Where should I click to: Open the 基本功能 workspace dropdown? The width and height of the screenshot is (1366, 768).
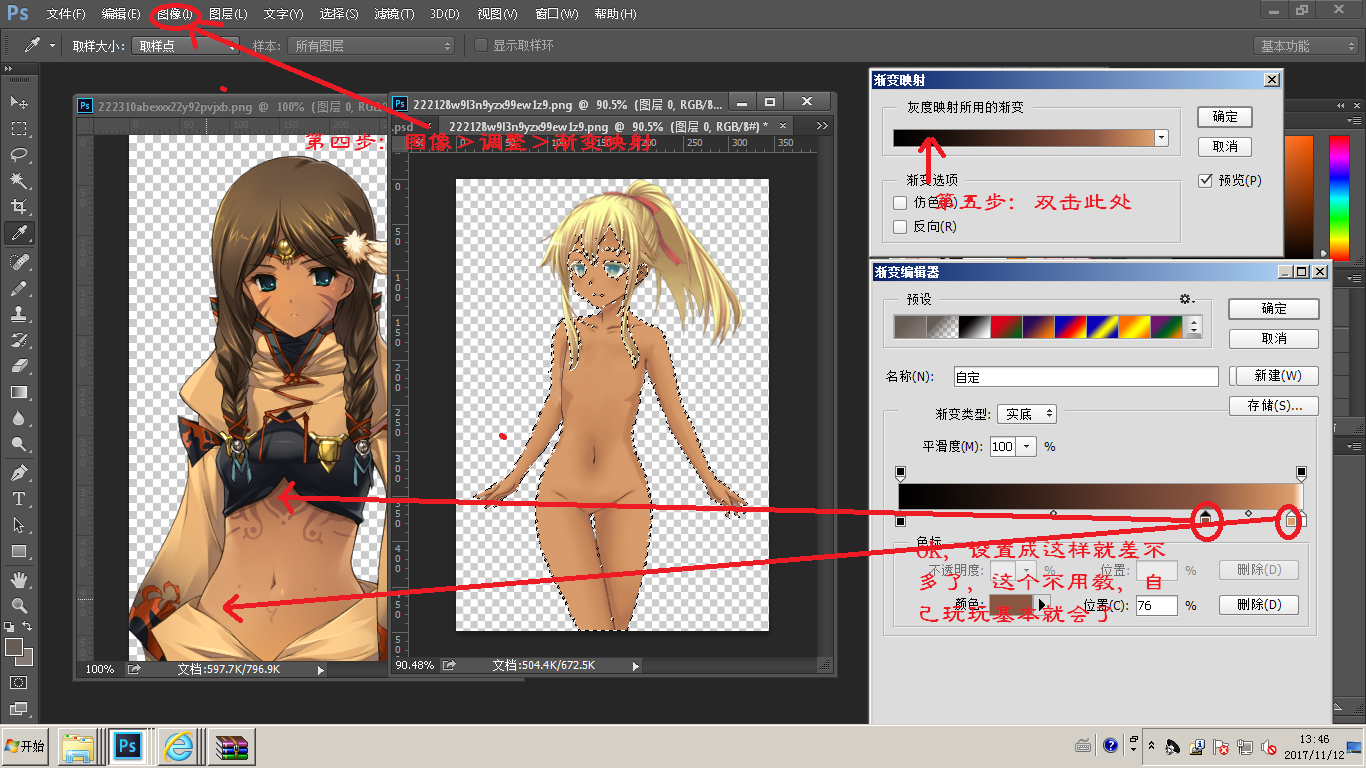point(1306,46)
